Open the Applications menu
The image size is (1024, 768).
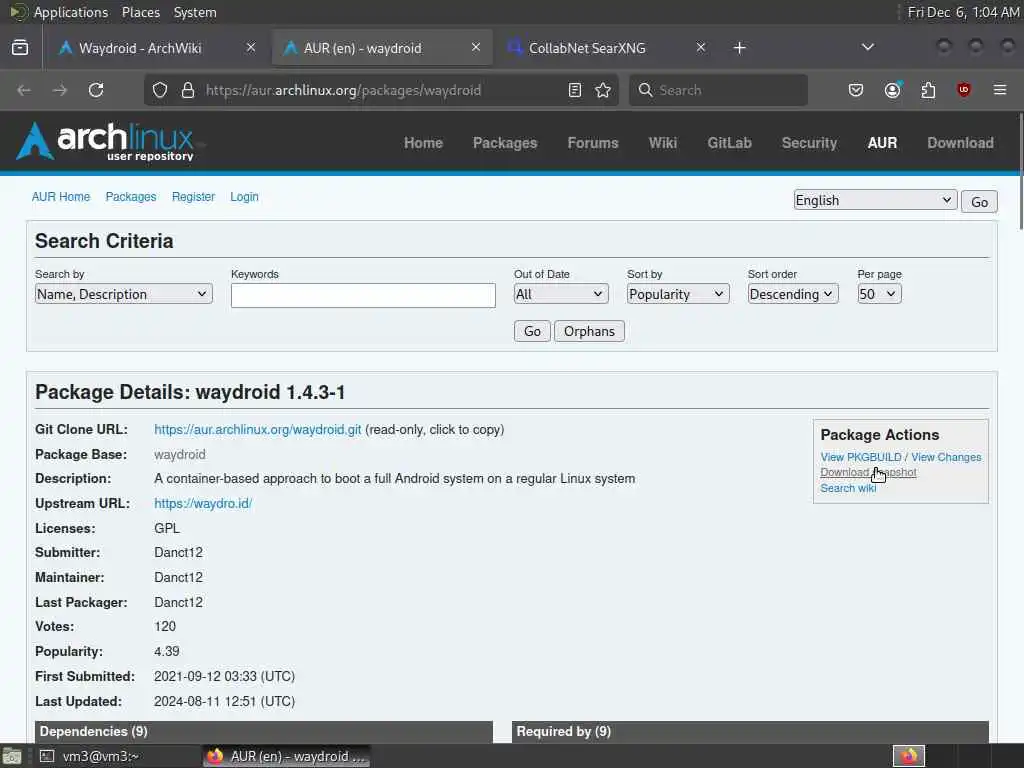tap(71, 12)
